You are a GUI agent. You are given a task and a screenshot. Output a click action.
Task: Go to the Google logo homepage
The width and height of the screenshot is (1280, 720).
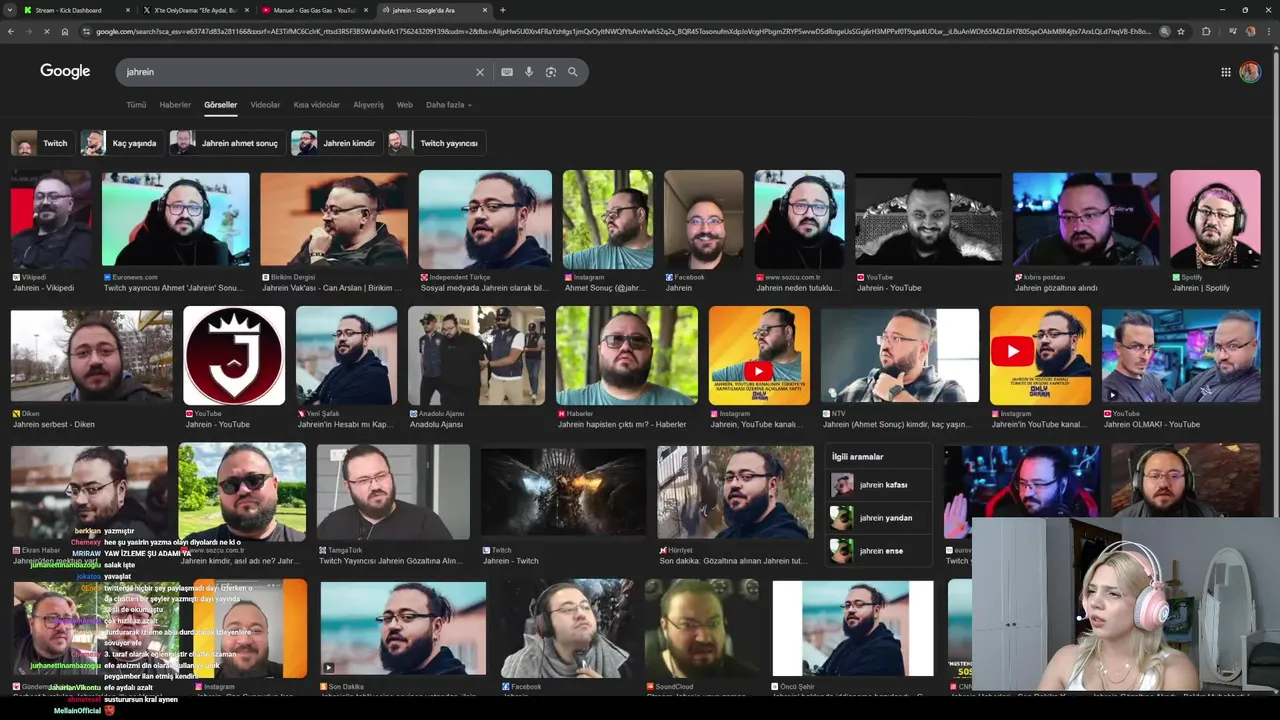coord(65,71)
